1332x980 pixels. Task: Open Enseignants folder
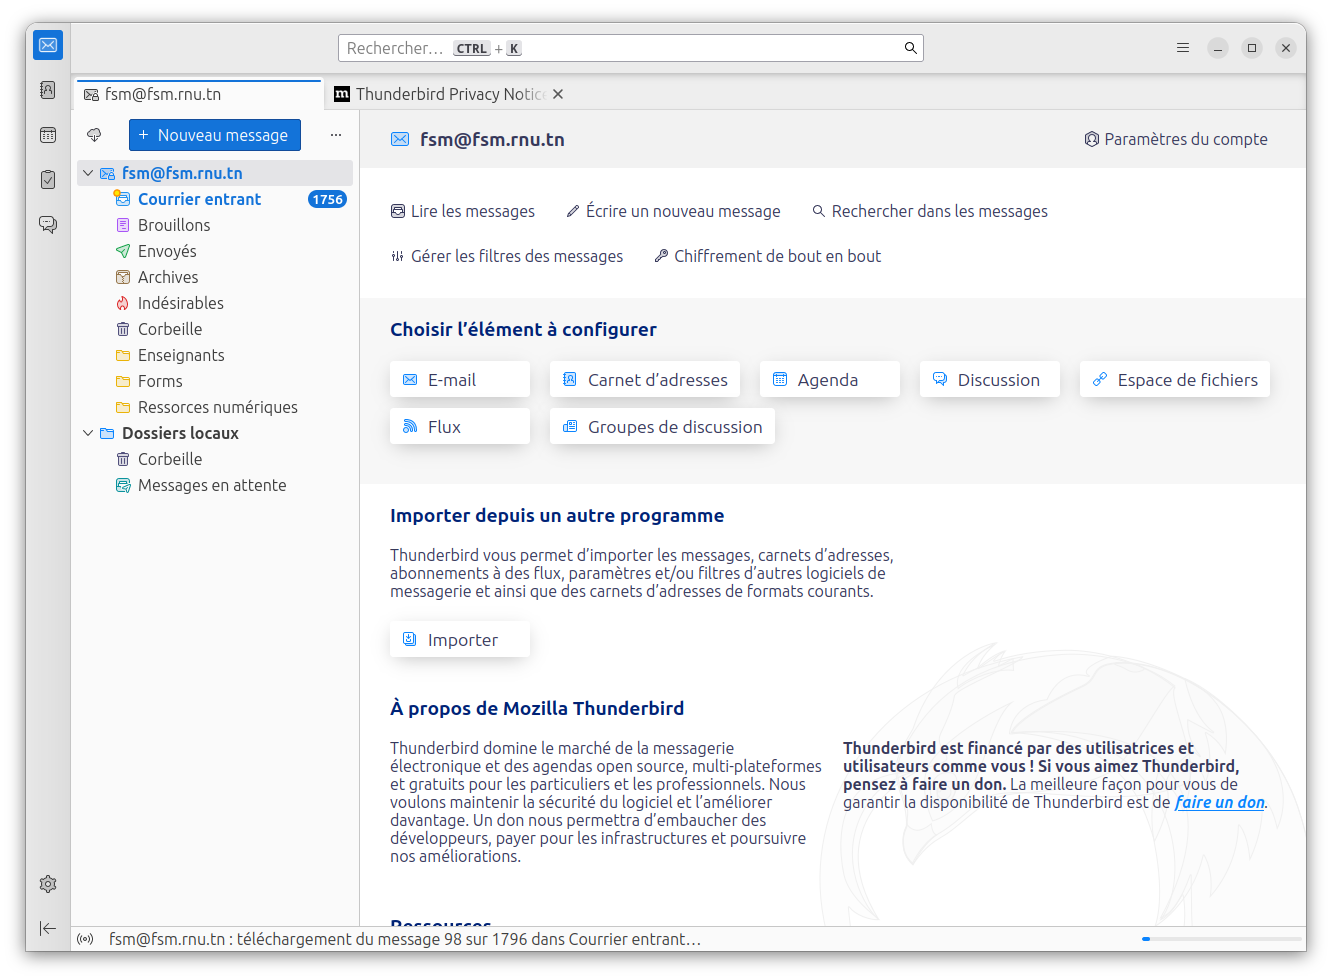click(215, 355)
